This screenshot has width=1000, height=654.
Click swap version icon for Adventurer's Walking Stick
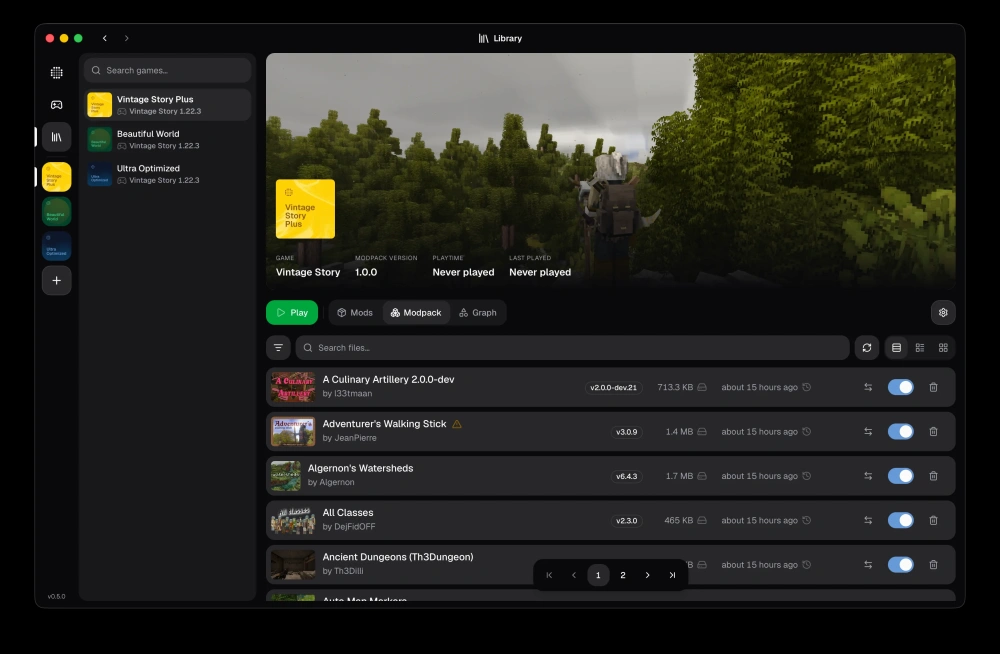[x=868, y=432]
